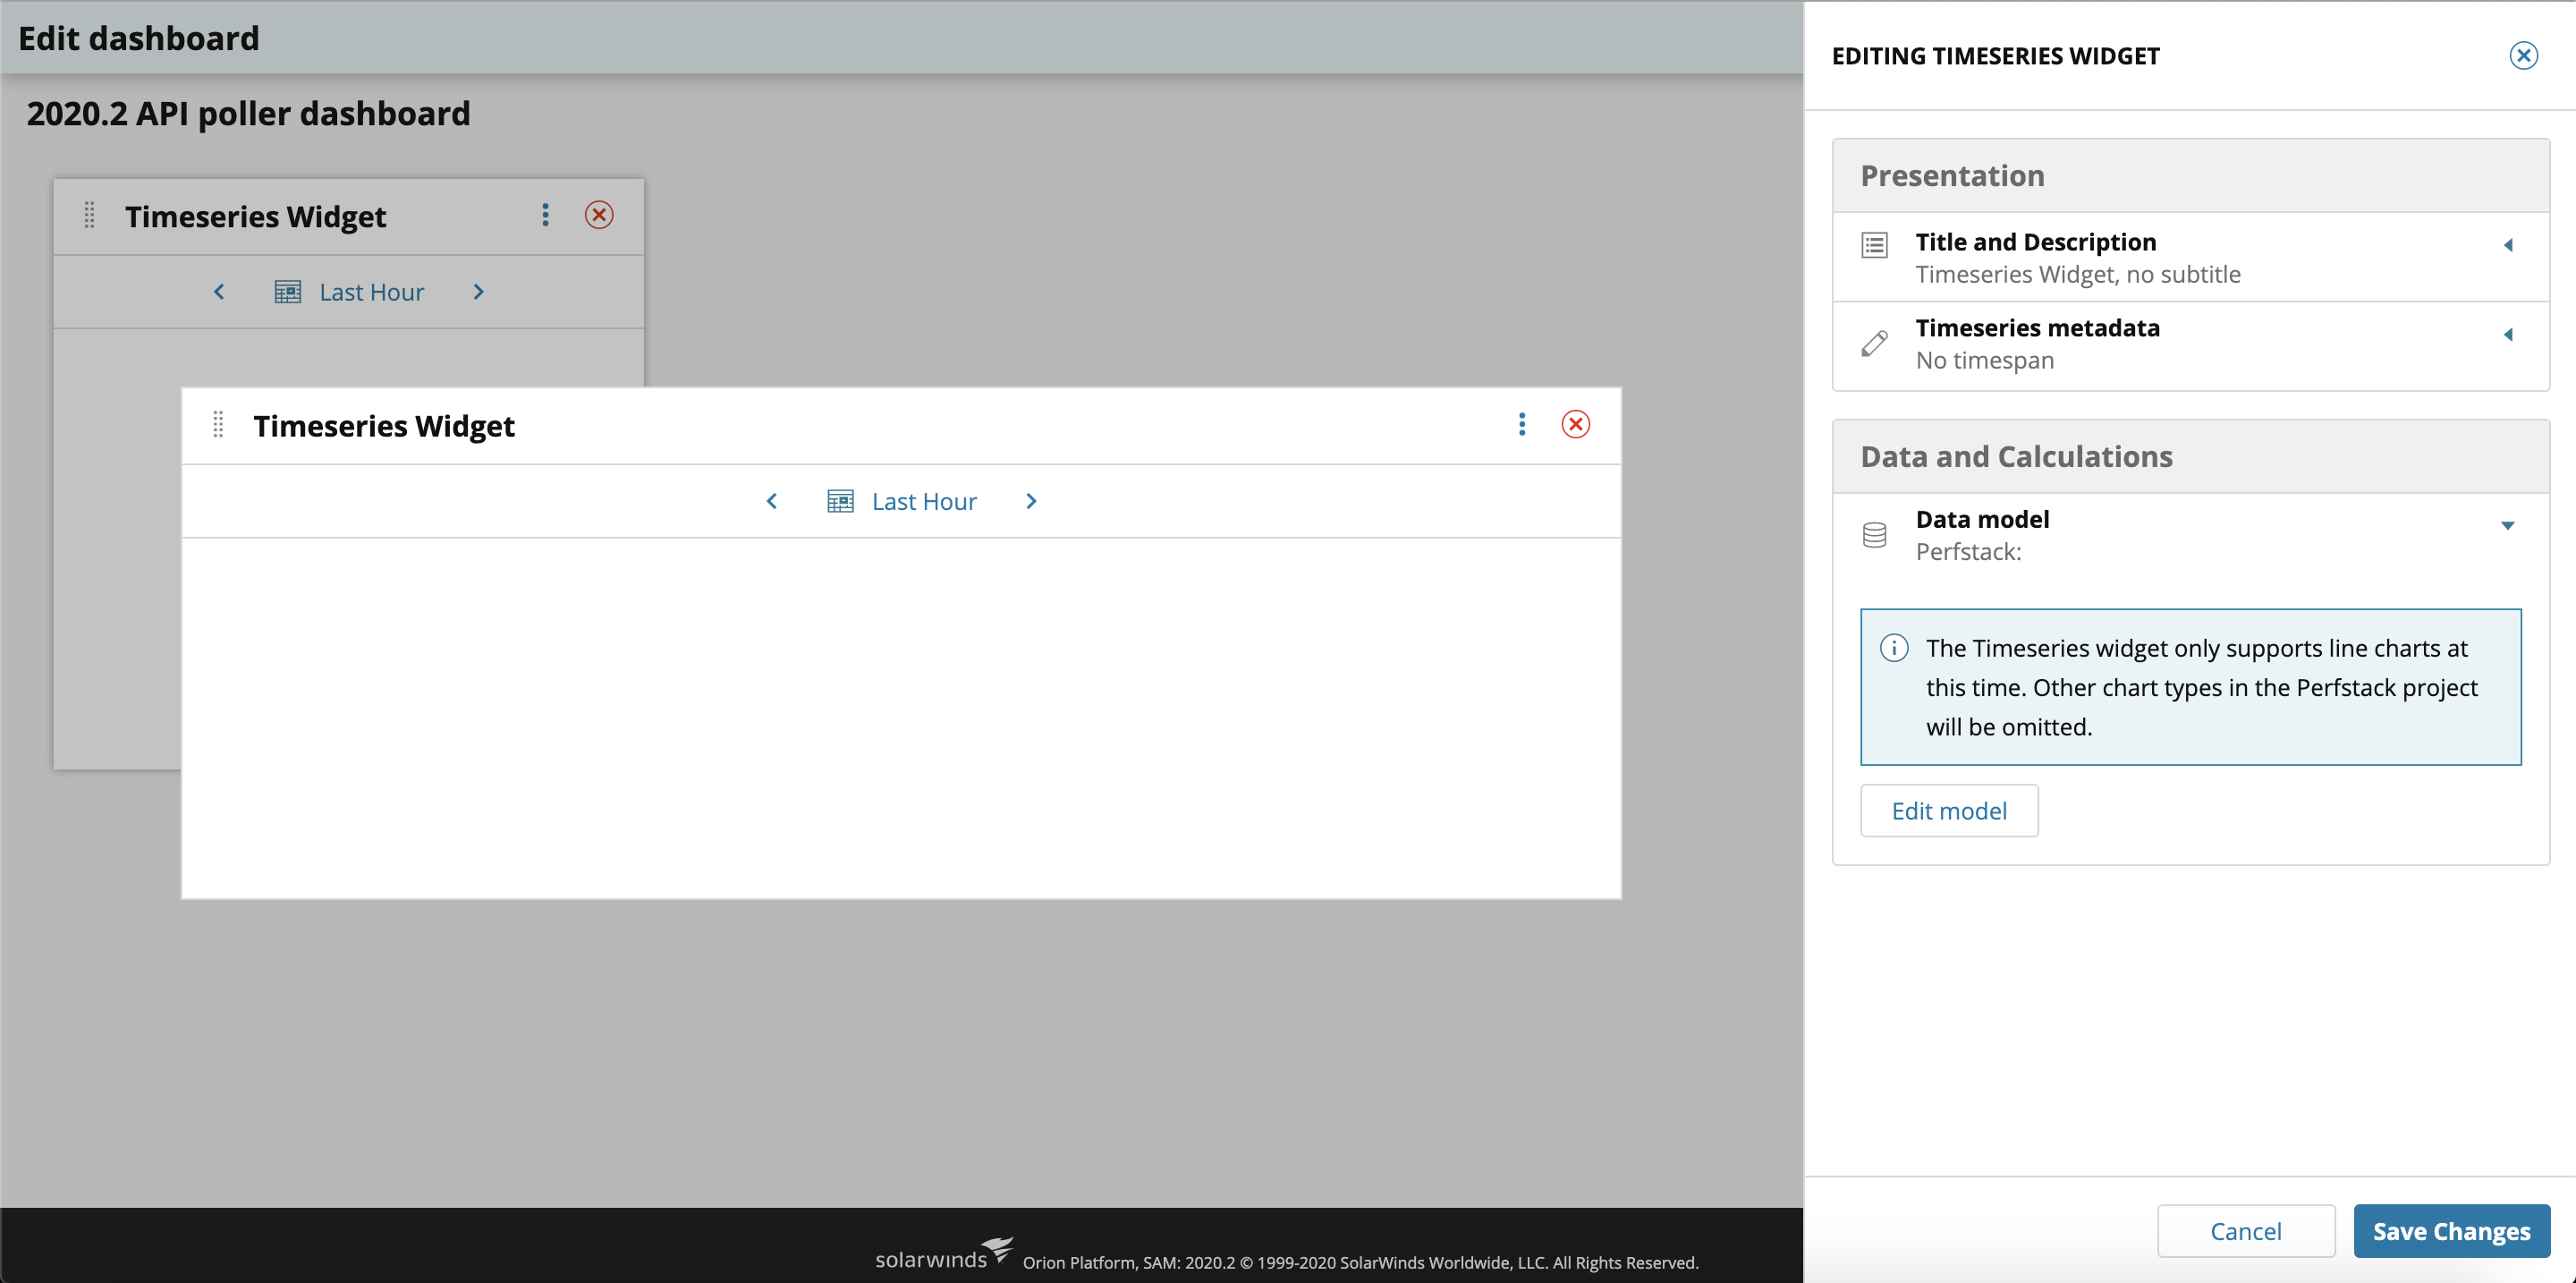
Task: Click drag handle of background Timeseries Widget
Action: click(89, 215)
